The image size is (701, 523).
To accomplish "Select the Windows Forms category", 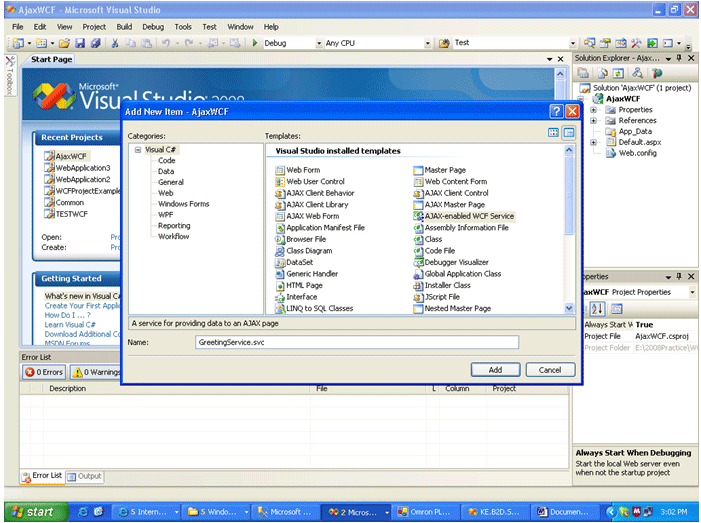I will (183, 204).
